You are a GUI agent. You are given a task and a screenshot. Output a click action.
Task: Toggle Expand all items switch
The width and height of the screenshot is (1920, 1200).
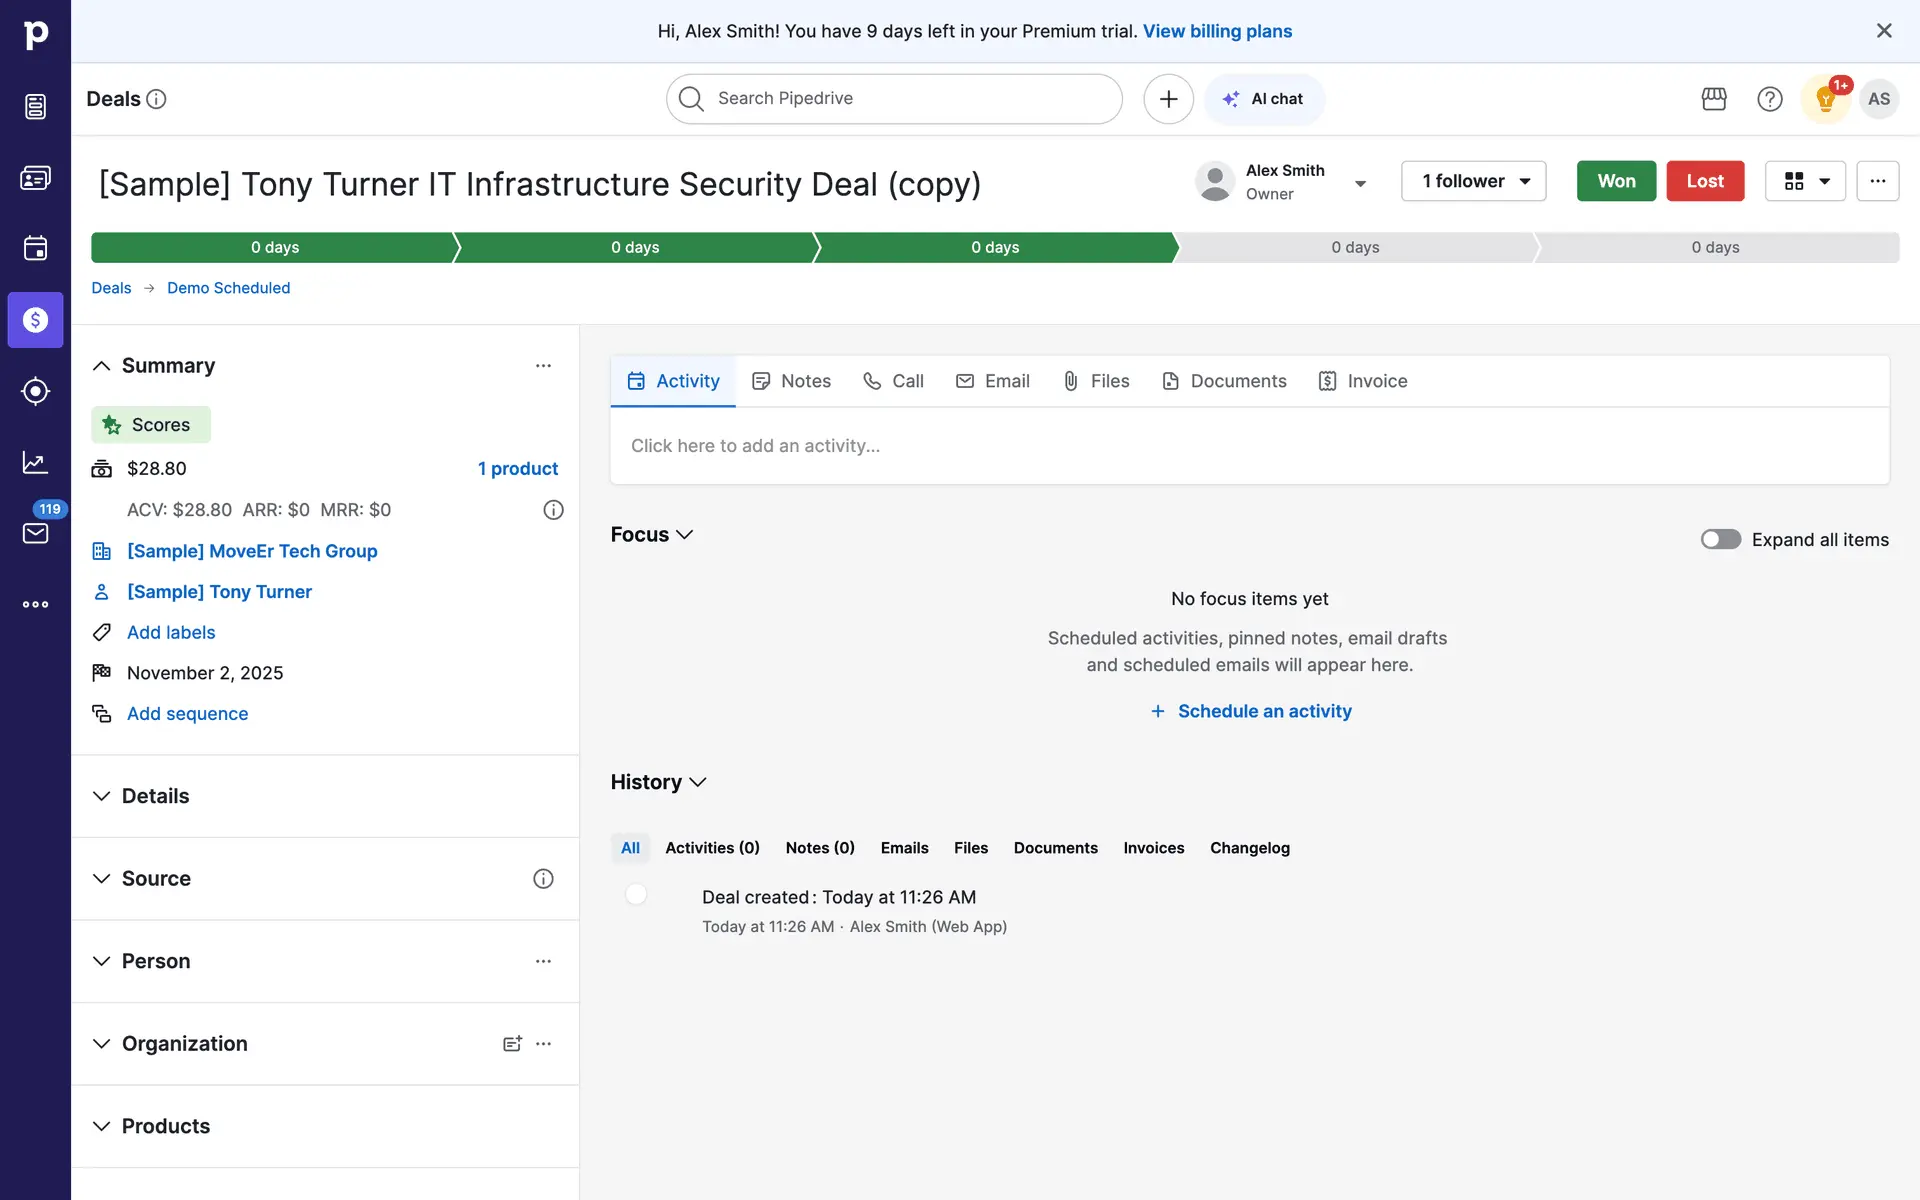point(1721,540)
